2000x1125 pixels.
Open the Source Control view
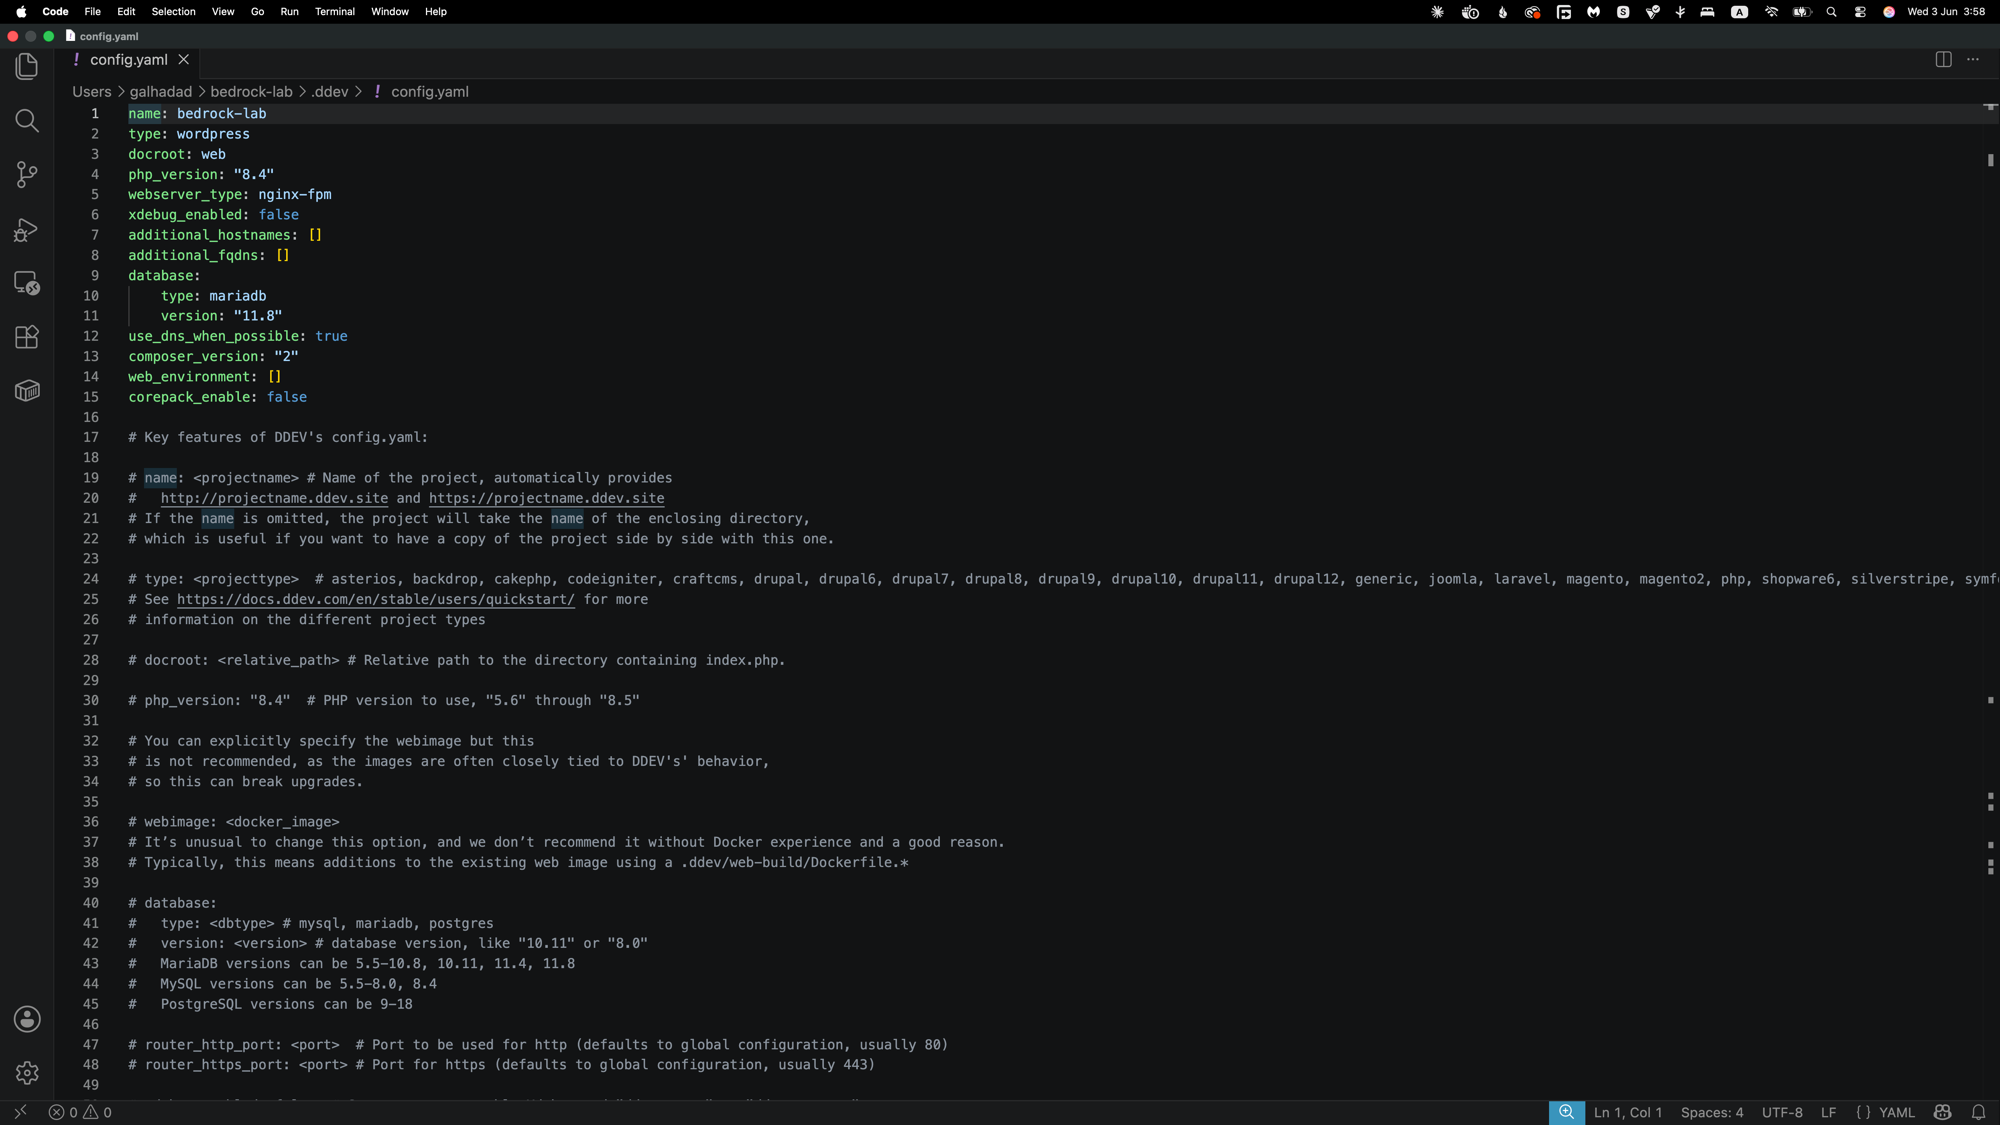click(27, 175)
